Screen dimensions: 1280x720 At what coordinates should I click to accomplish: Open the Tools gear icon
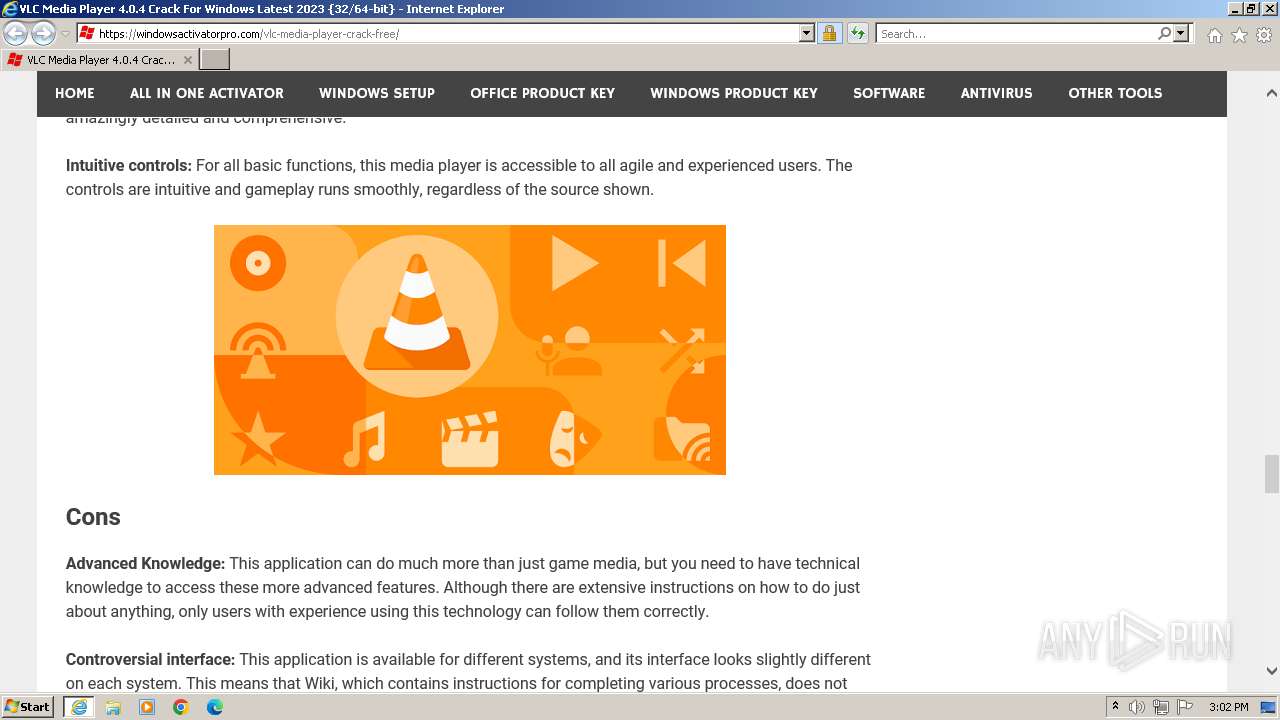(1264, 35)
